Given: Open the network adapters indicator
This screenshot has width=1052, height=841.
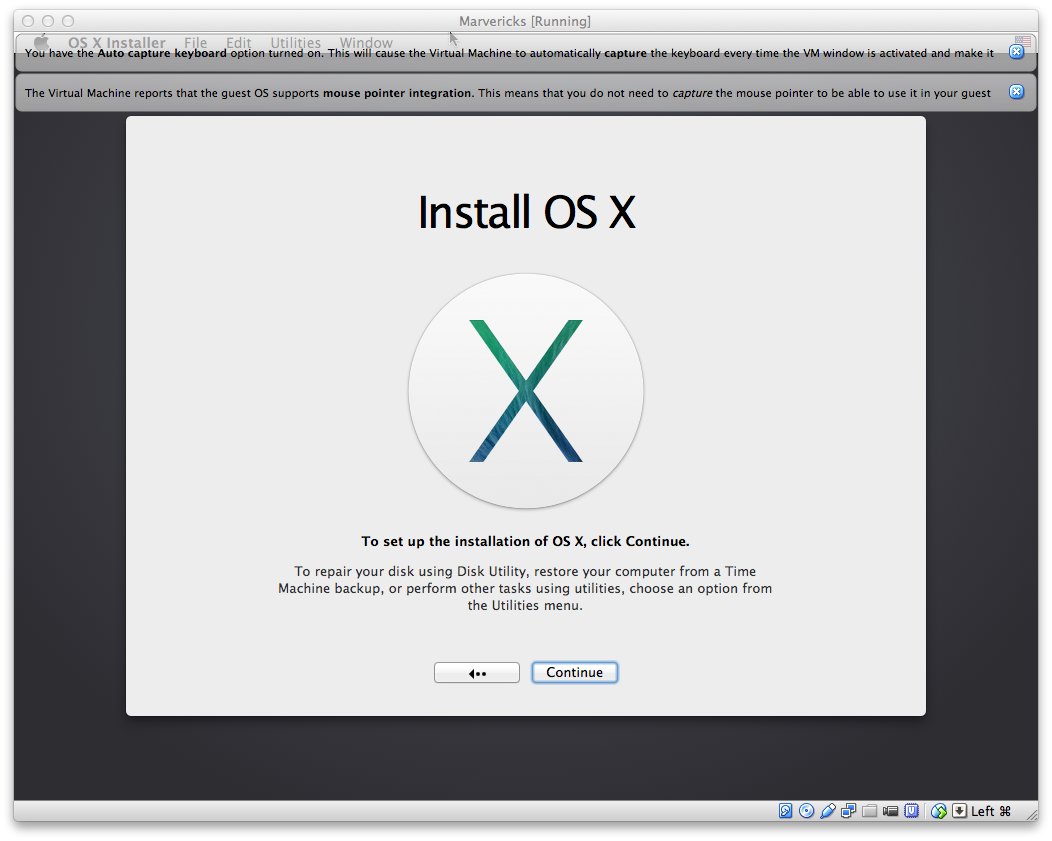Looking at the screenshot, I should point(849,811).
